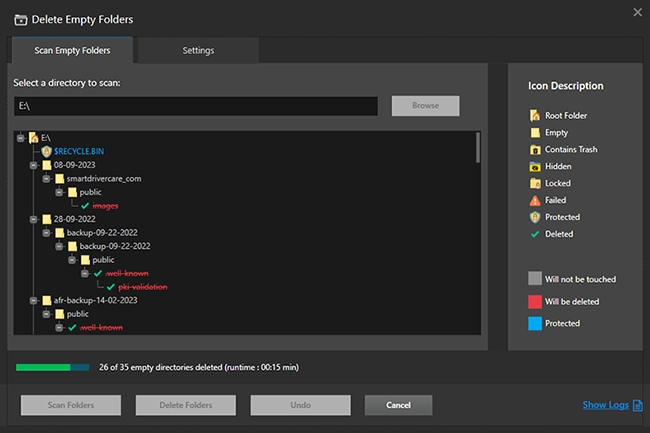This screenshot has height=433, width=650.
Task: Select the struck-through pki-validation entry
Action: click(143, 287)
